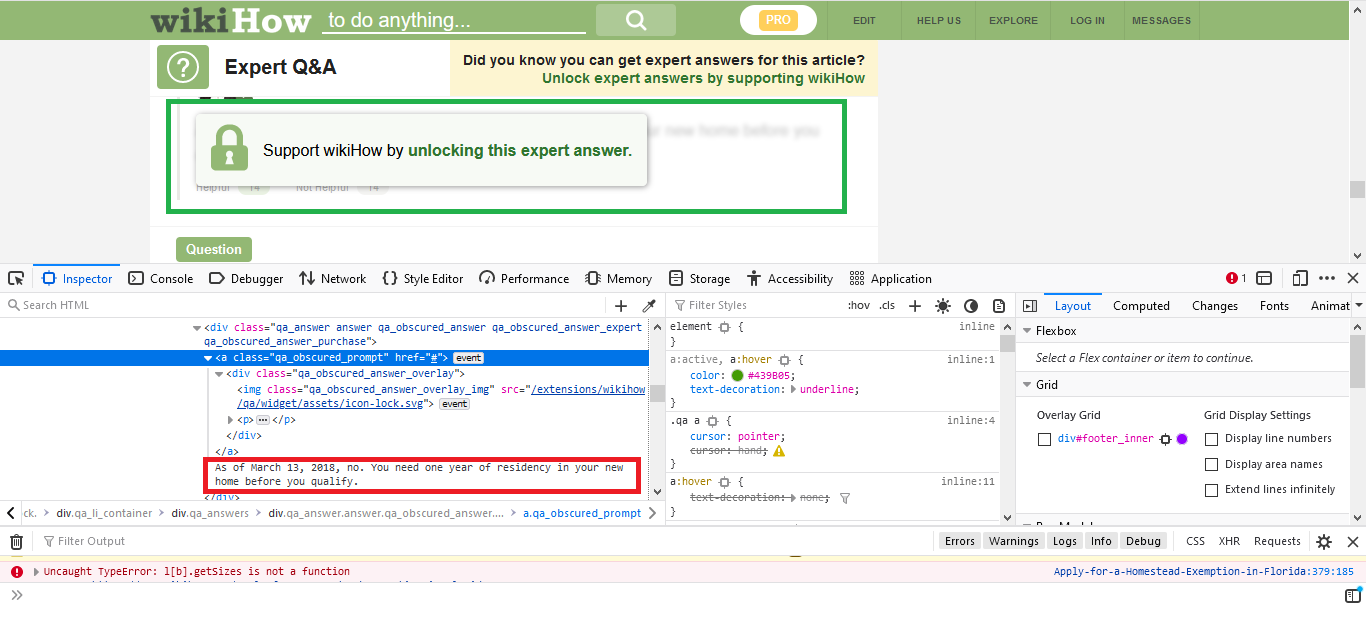Image resolution: width=1366 pixels, height=625 pixels.
Task: Enable Display area names checkbox
Action: pos(1211,464)
